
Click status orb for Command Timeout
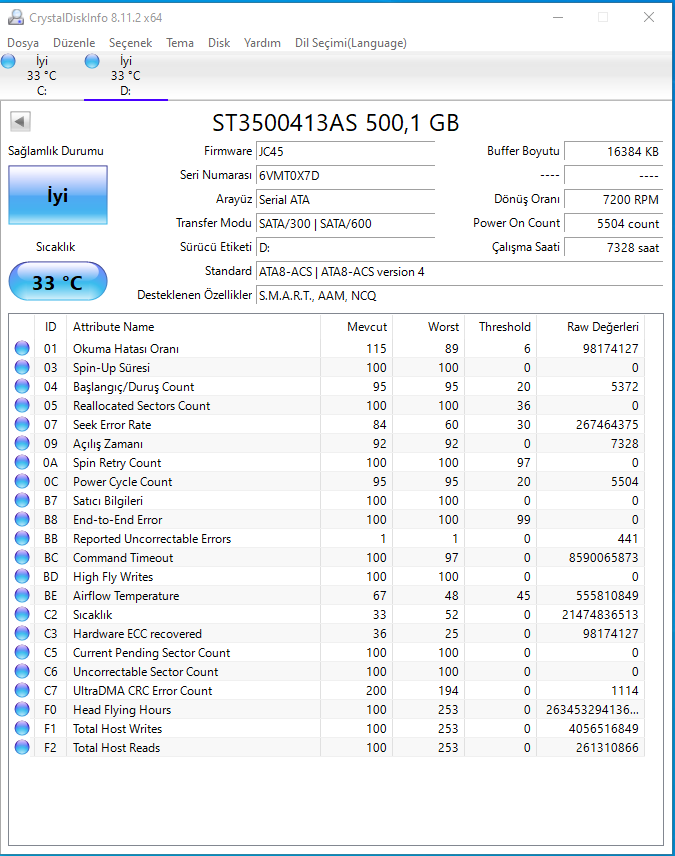click(x=22, y=557)
